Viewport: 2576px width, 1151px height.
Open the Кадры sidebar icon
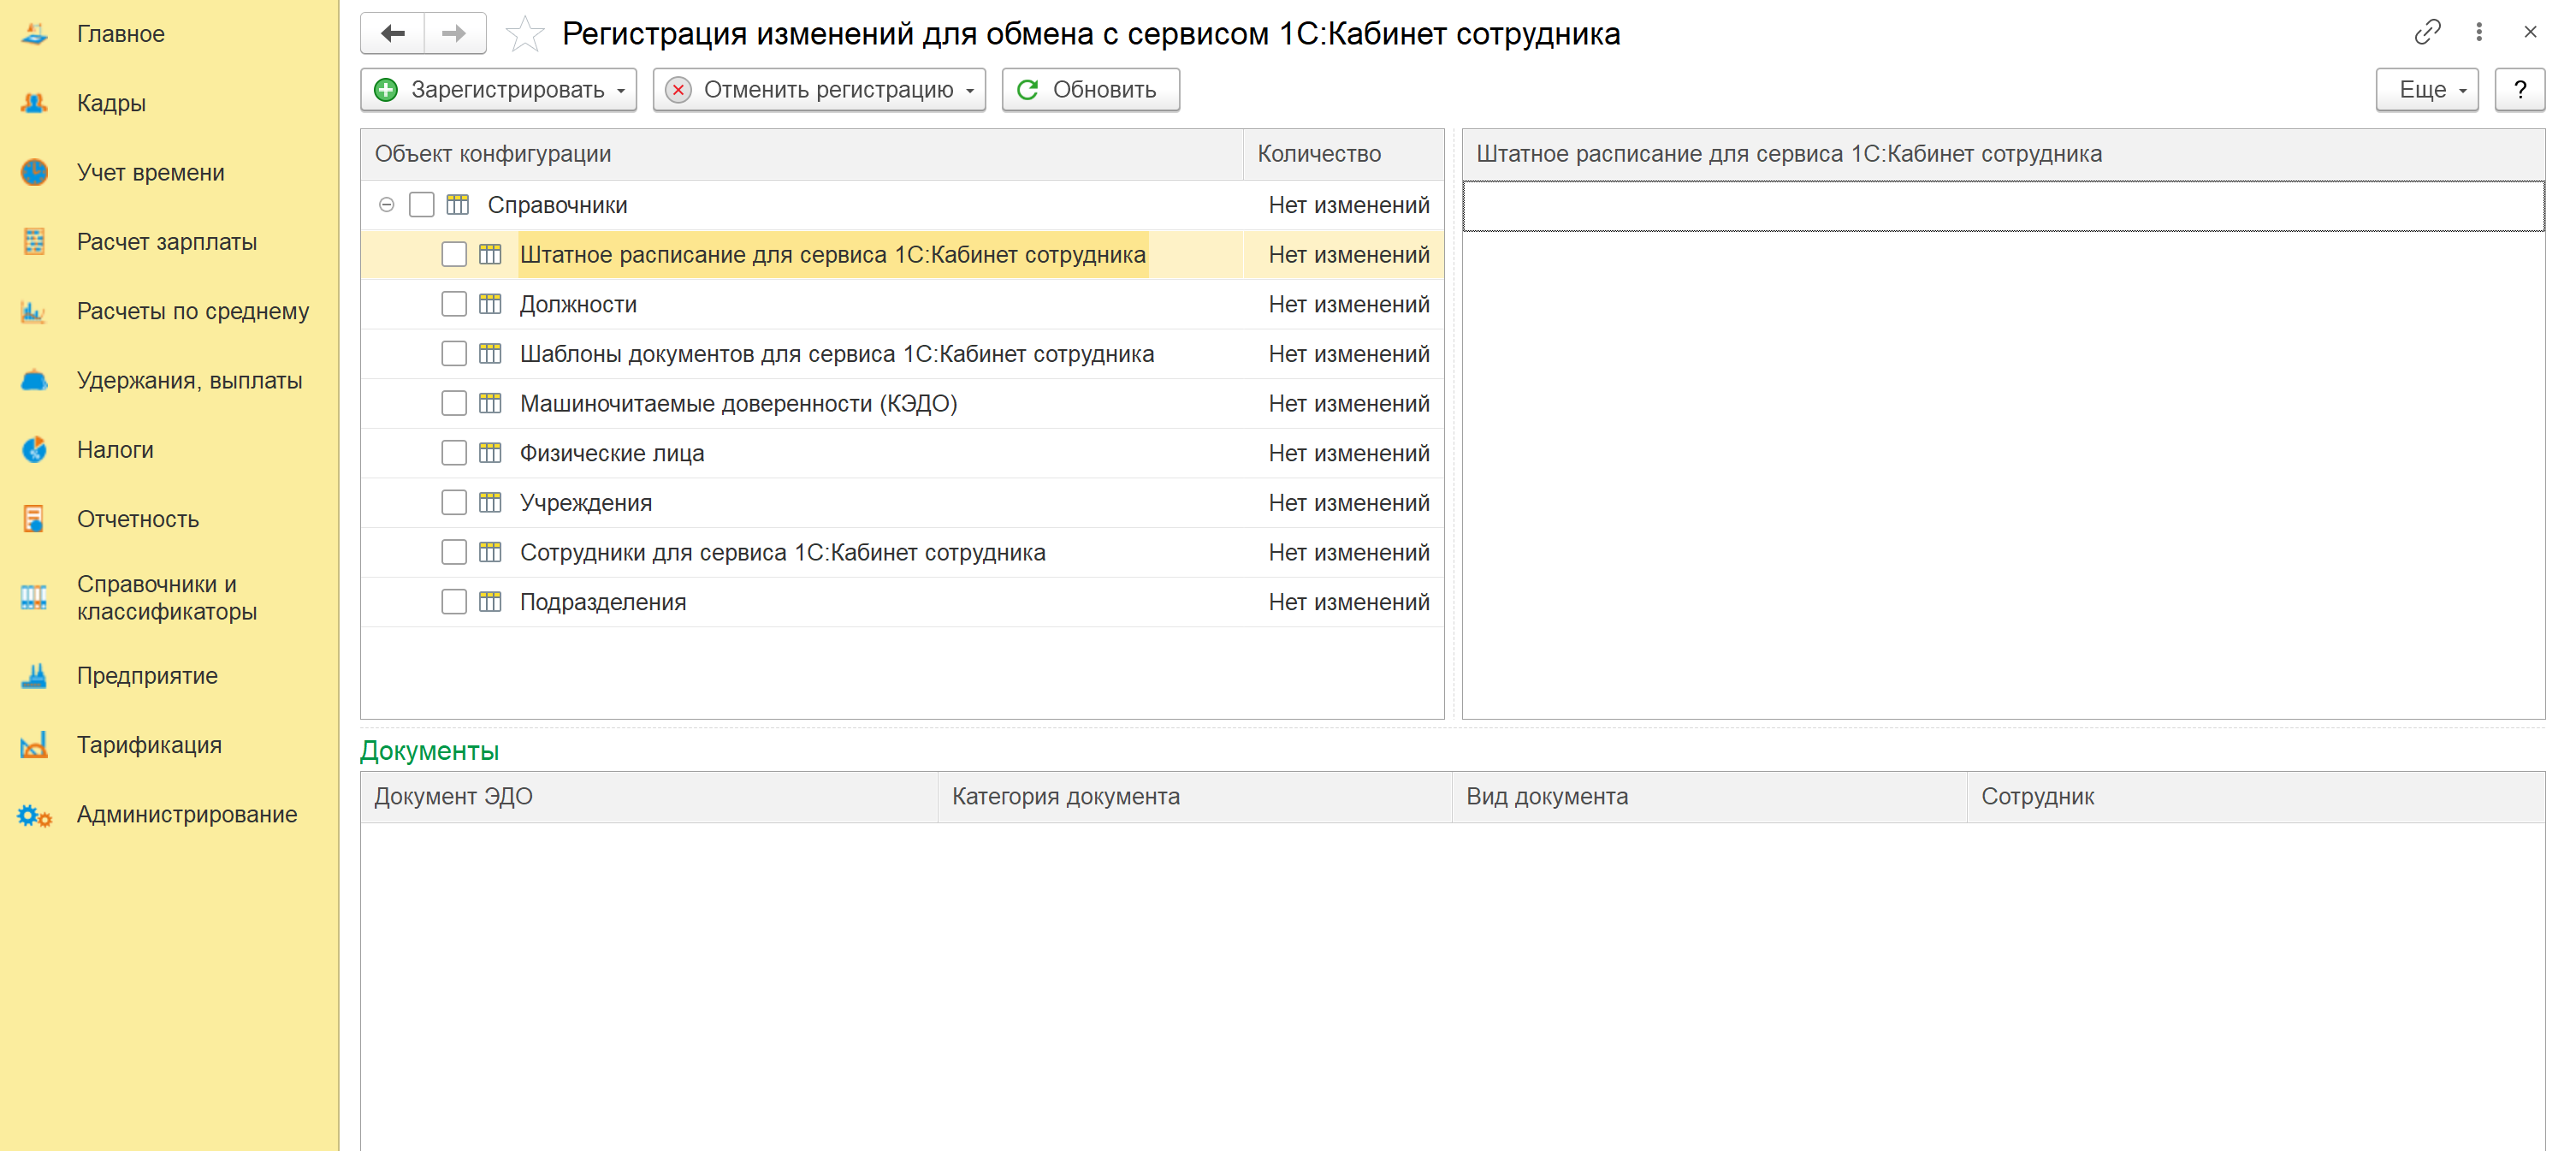[x=34, y=103]
